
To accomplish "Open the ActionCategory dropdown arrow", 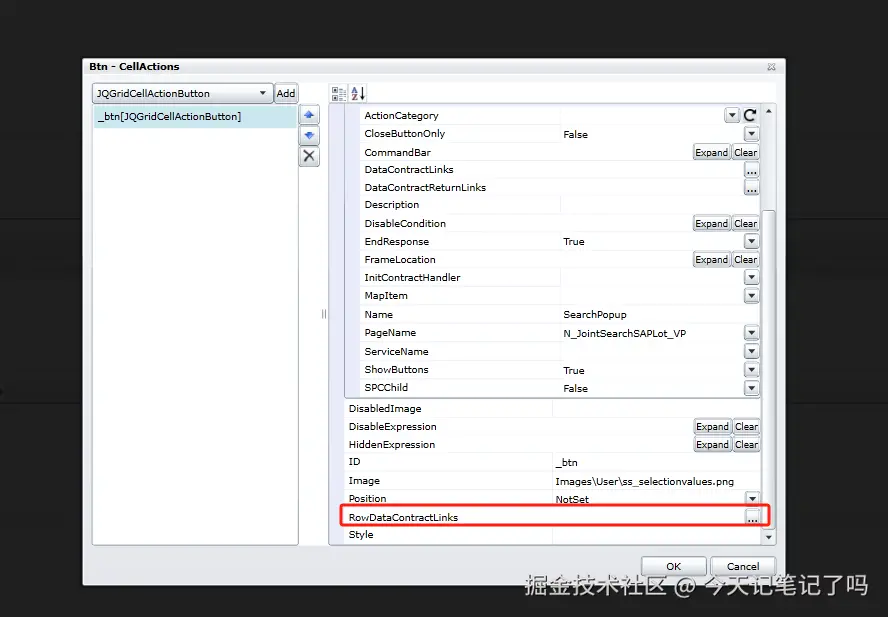I will (x=732, y=116).
